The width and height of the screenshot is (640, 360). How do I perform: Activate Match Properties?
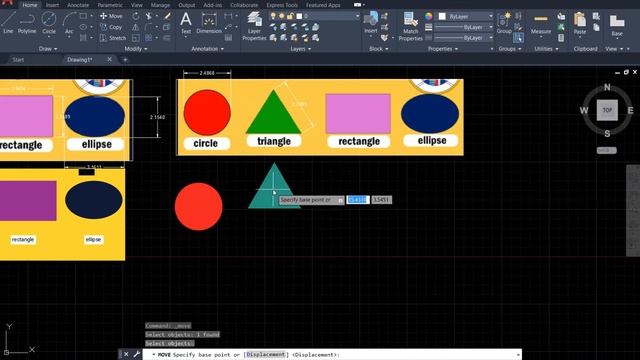coord(410,26)
